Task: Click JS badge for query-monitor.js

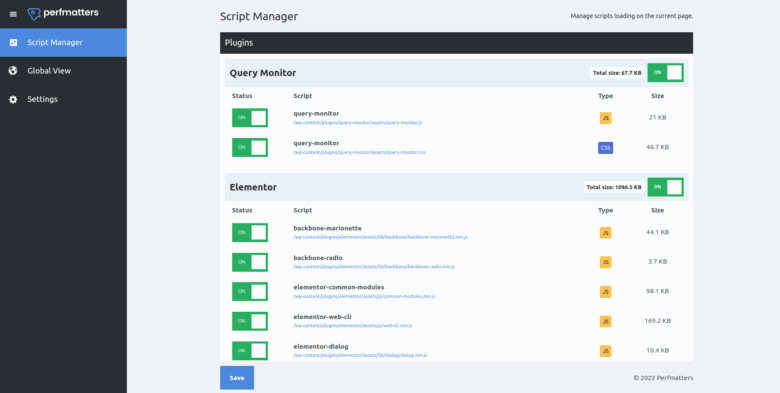Action: [x=605, y=118]
